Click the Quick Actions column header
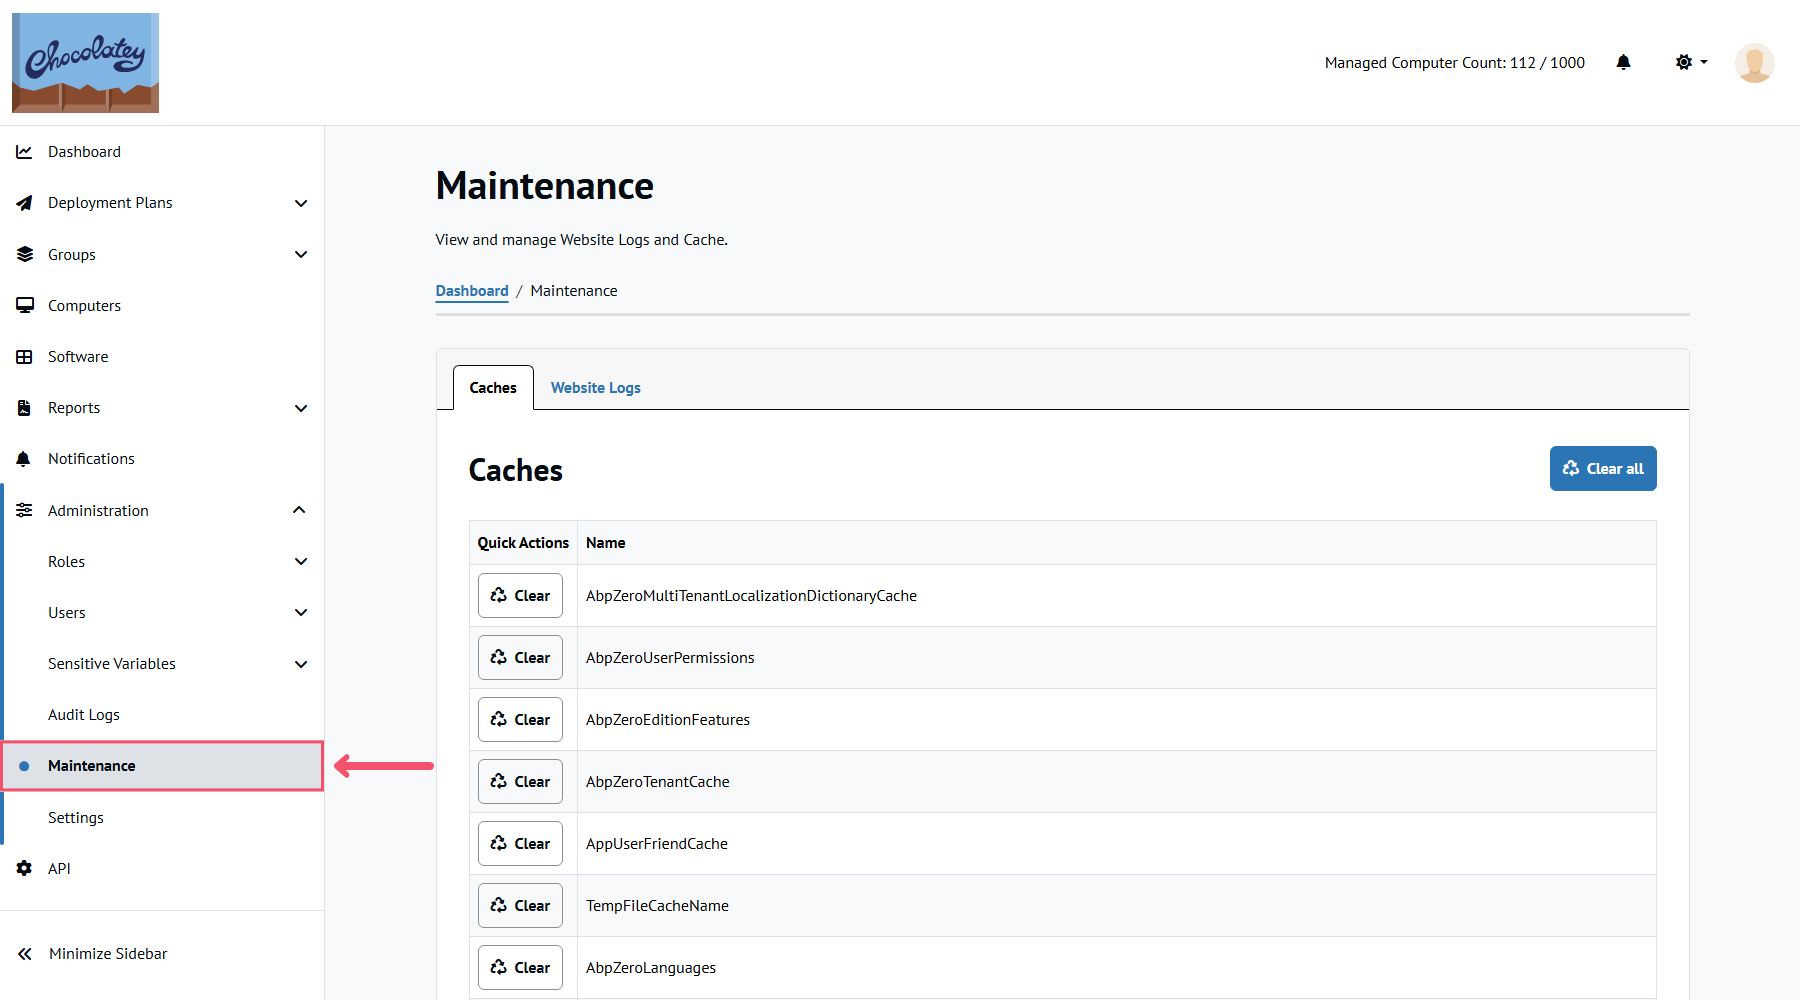Image resolution: width=1800 pixels, height=1000 pixels. pos(523,543)
